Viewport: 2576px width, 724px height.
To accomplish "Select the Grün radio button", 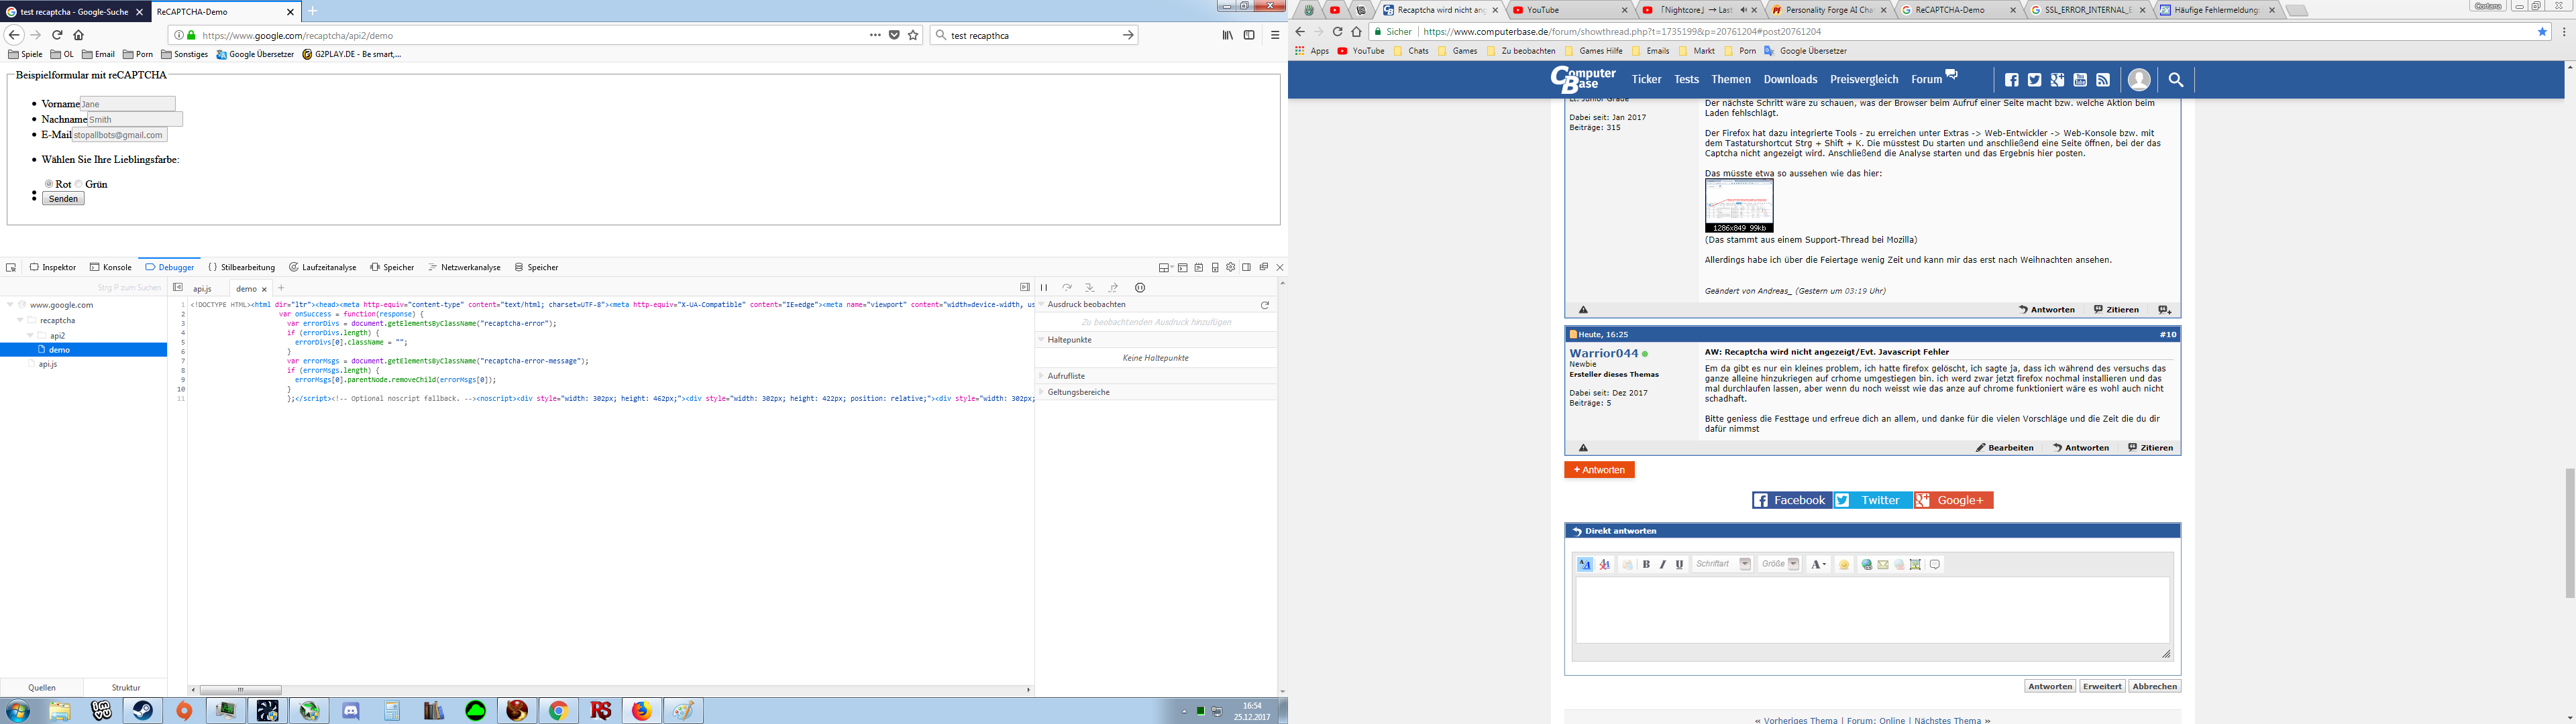I will point(79,184).
